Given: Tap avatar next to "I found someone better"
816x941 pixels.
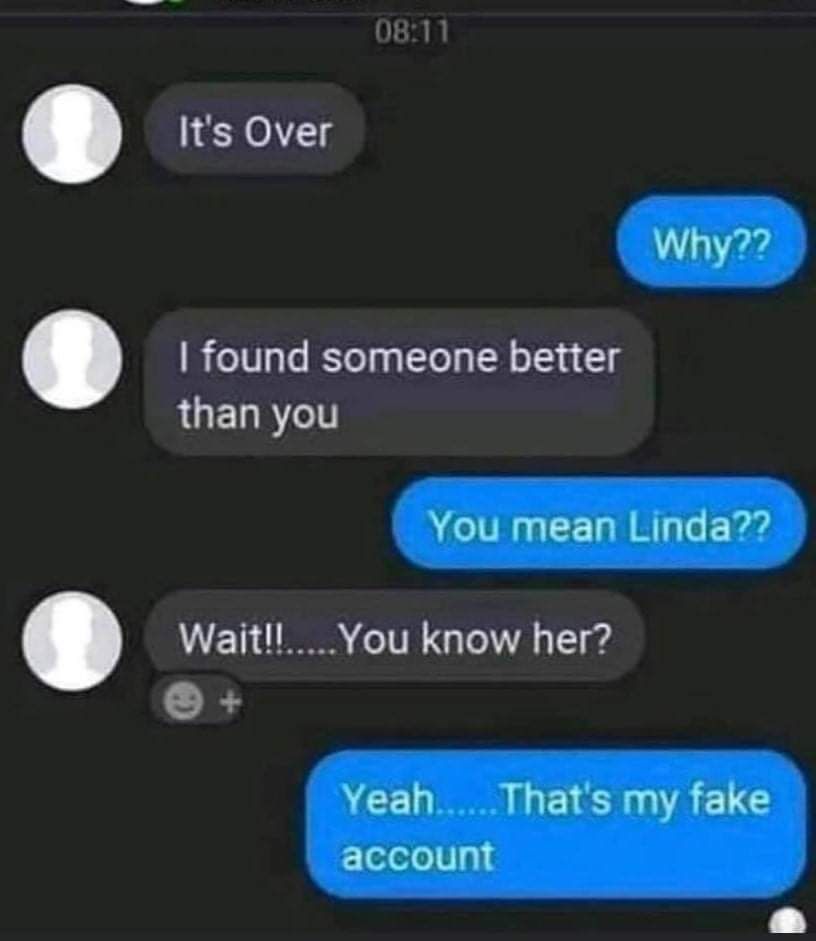Looking at the screenshot, I should point(73,359).
